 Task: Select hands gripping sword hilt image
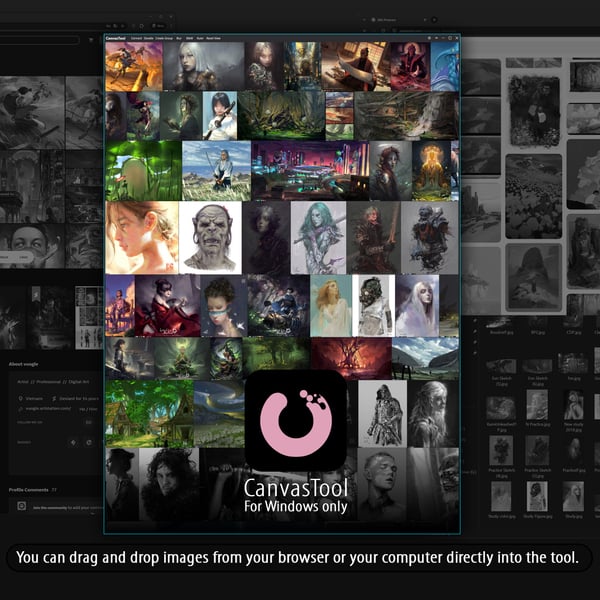pos(222,484)
